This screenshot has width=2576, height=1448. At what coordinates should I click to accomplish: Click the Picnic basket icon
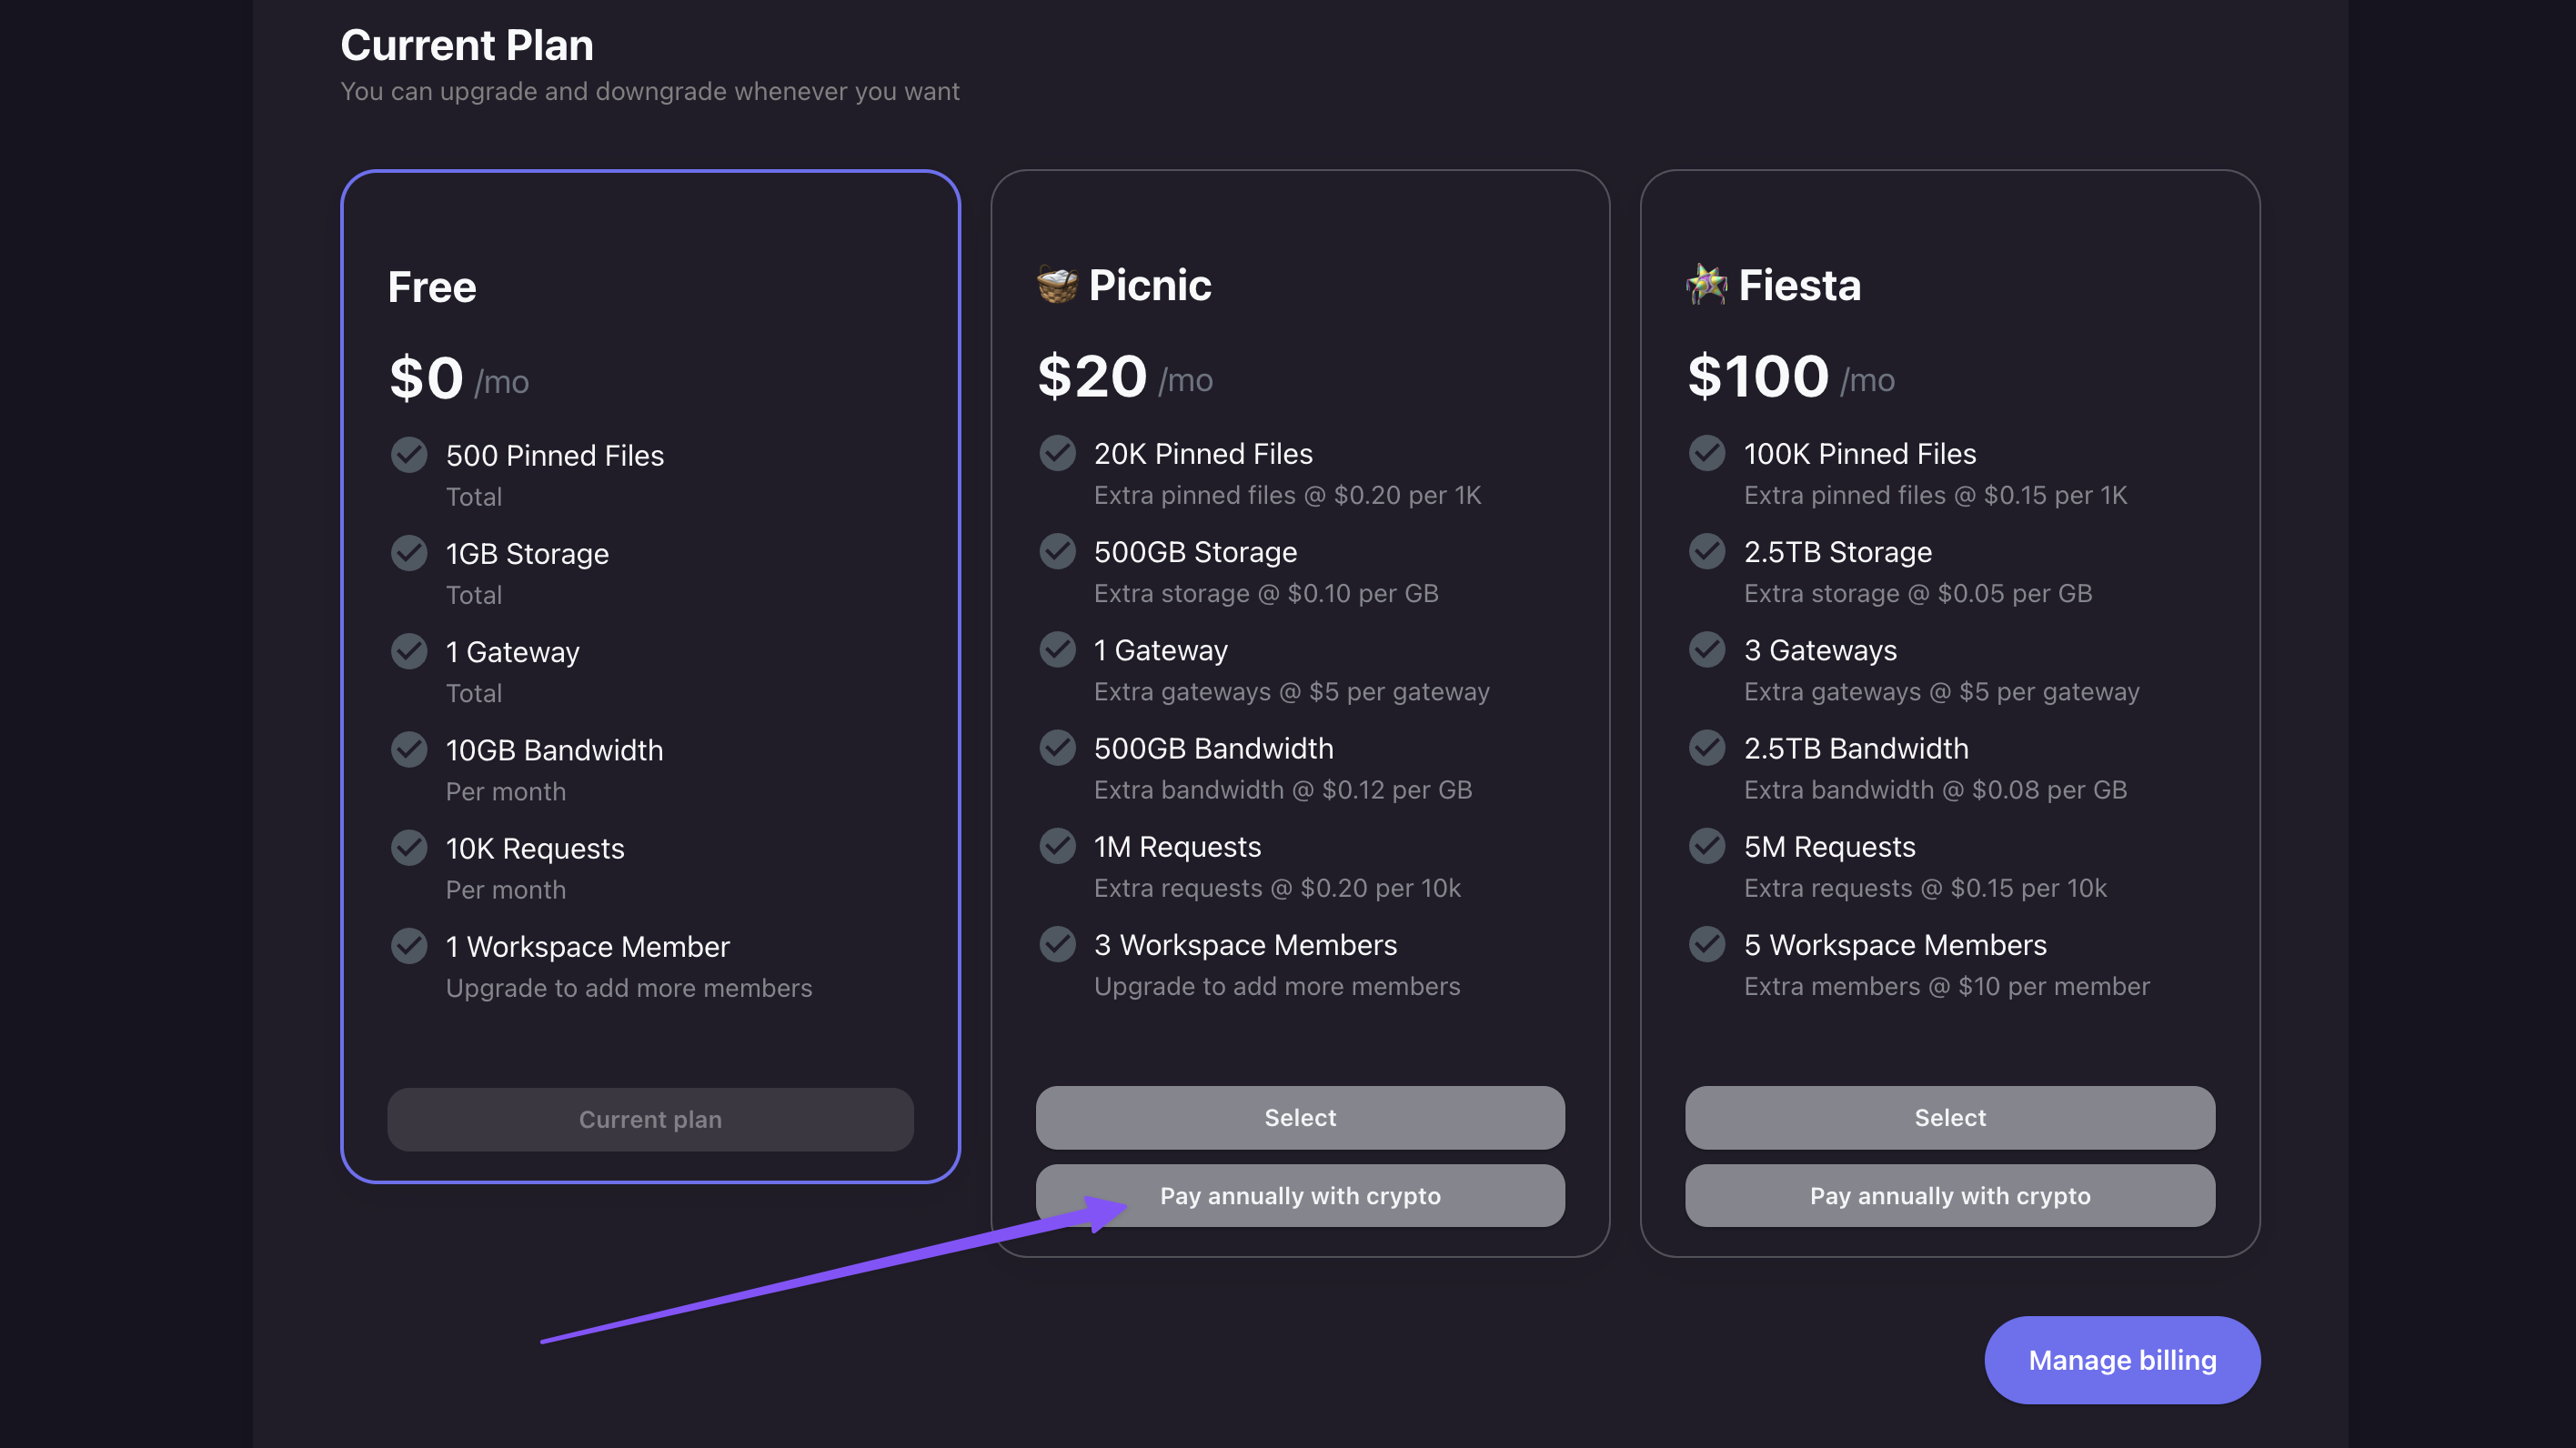1057,285
